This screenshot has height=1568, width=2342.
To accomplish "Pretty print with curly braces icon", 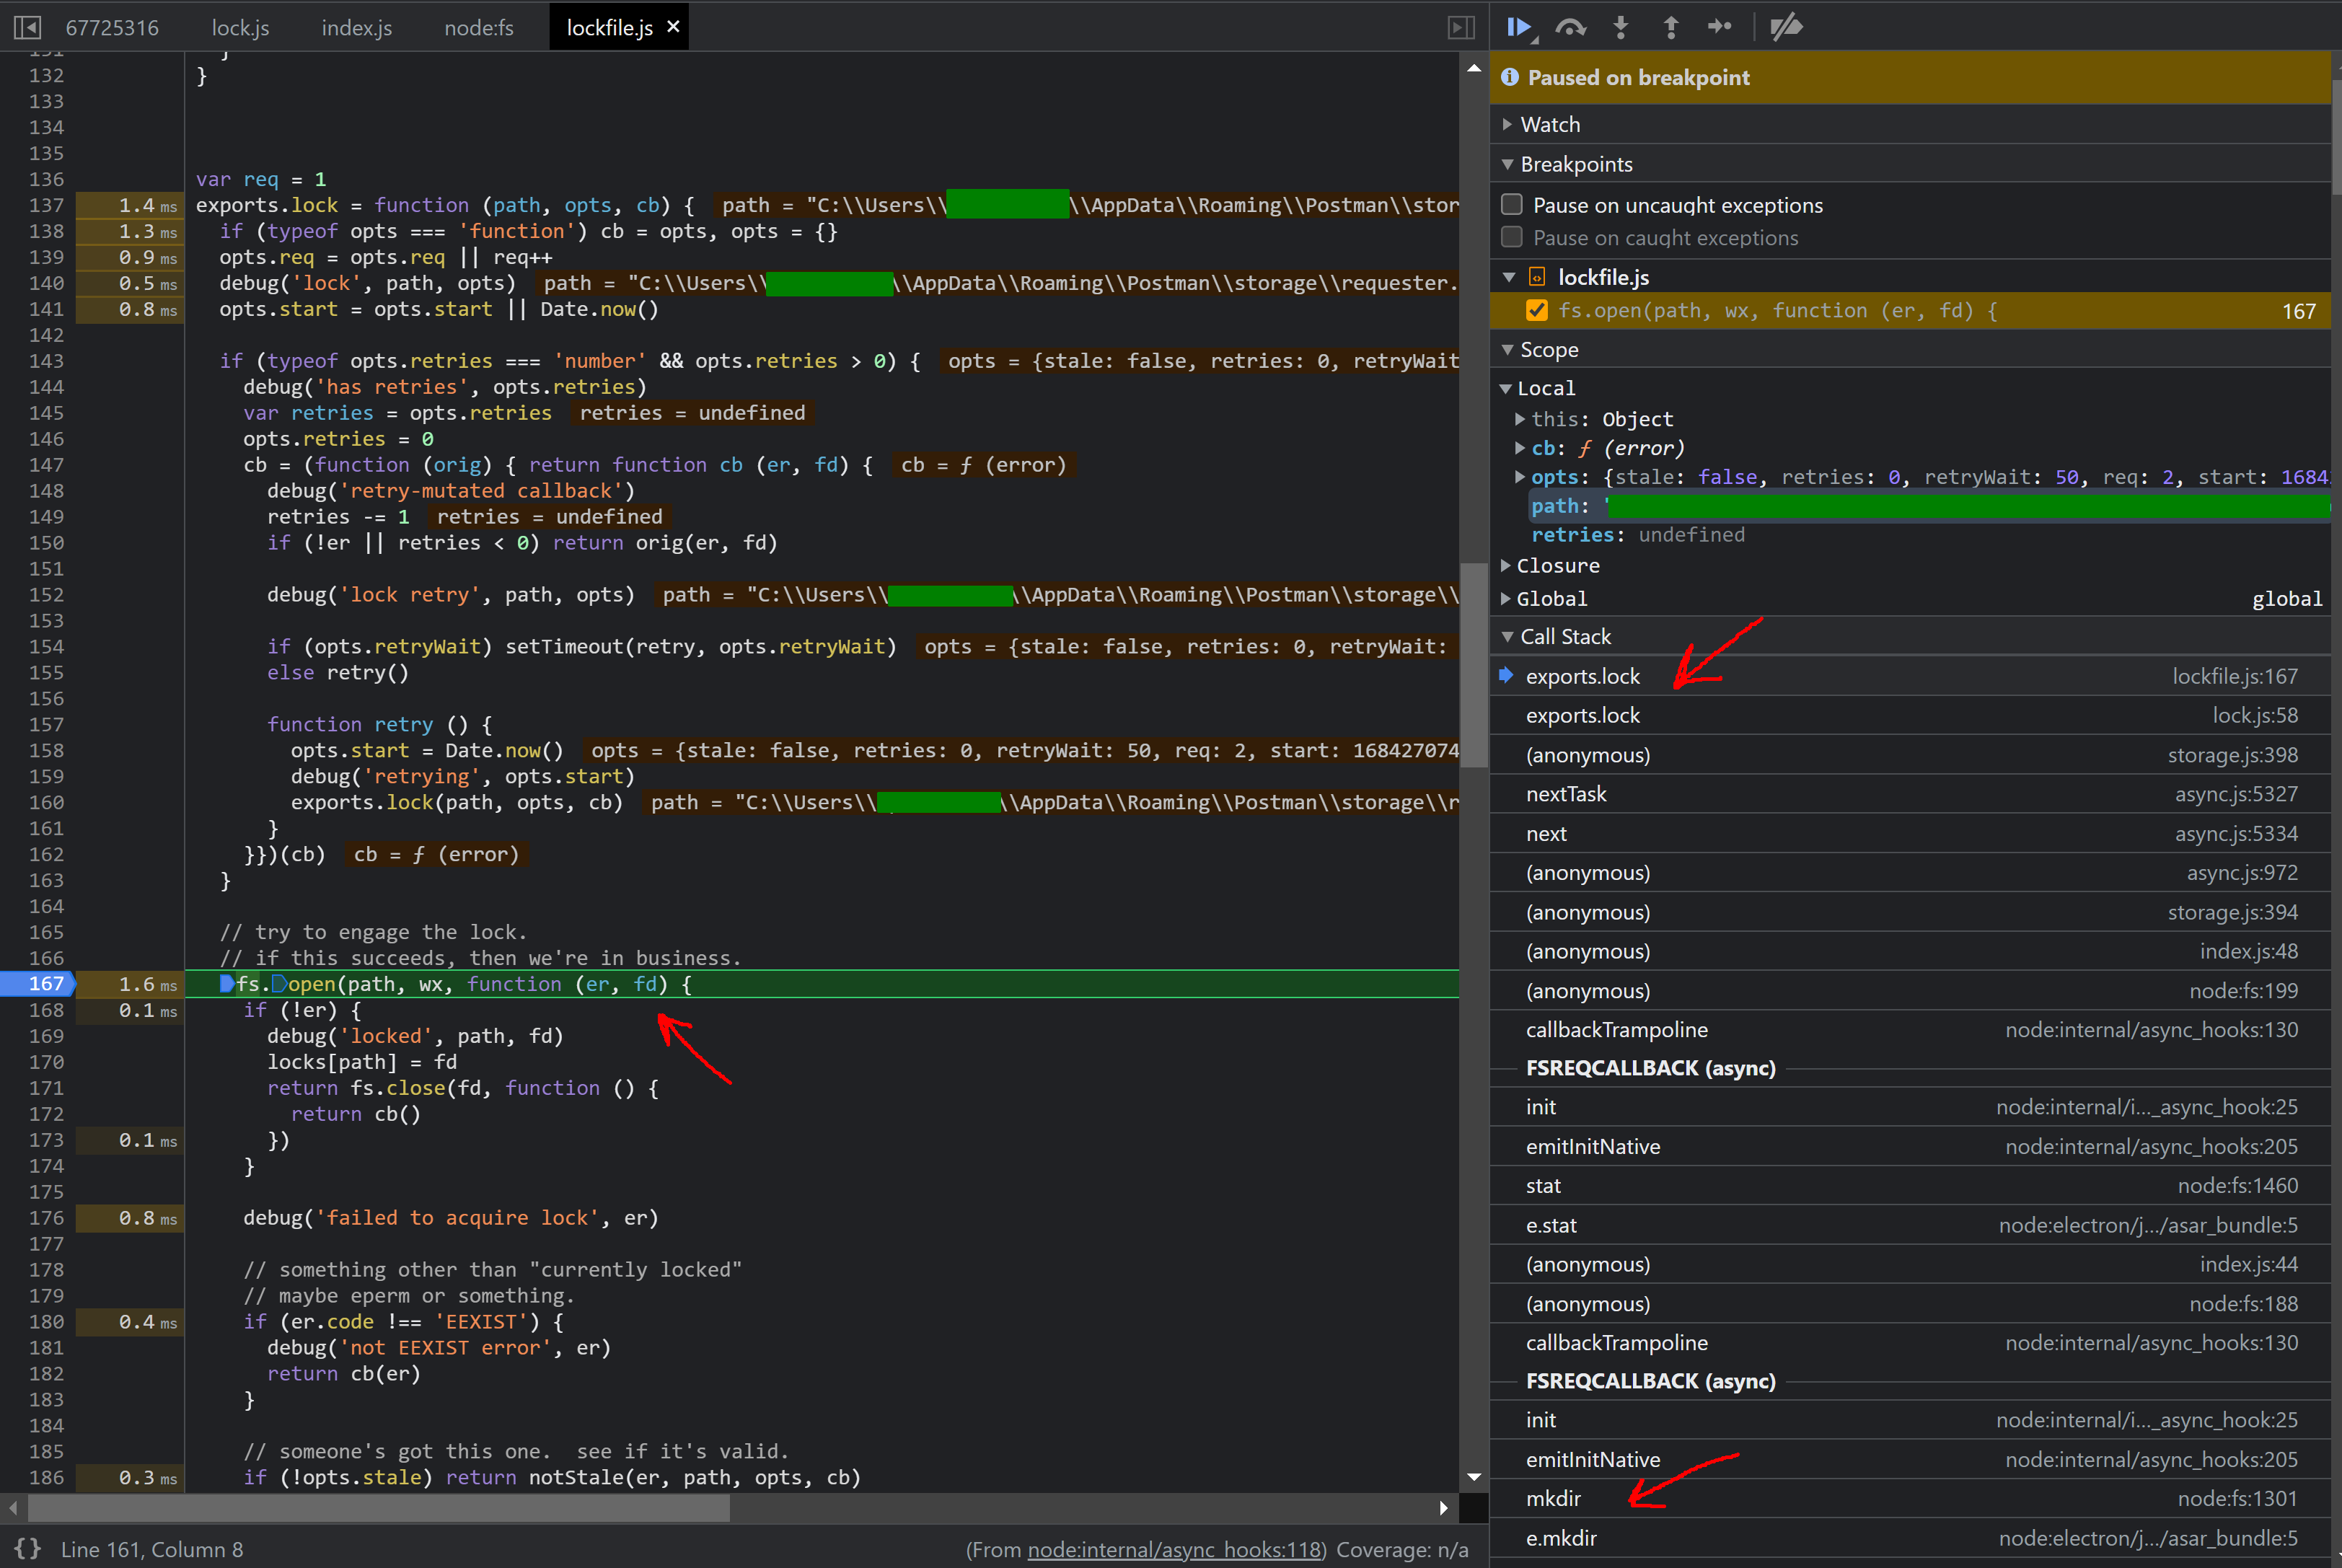I will point(27,1548).
